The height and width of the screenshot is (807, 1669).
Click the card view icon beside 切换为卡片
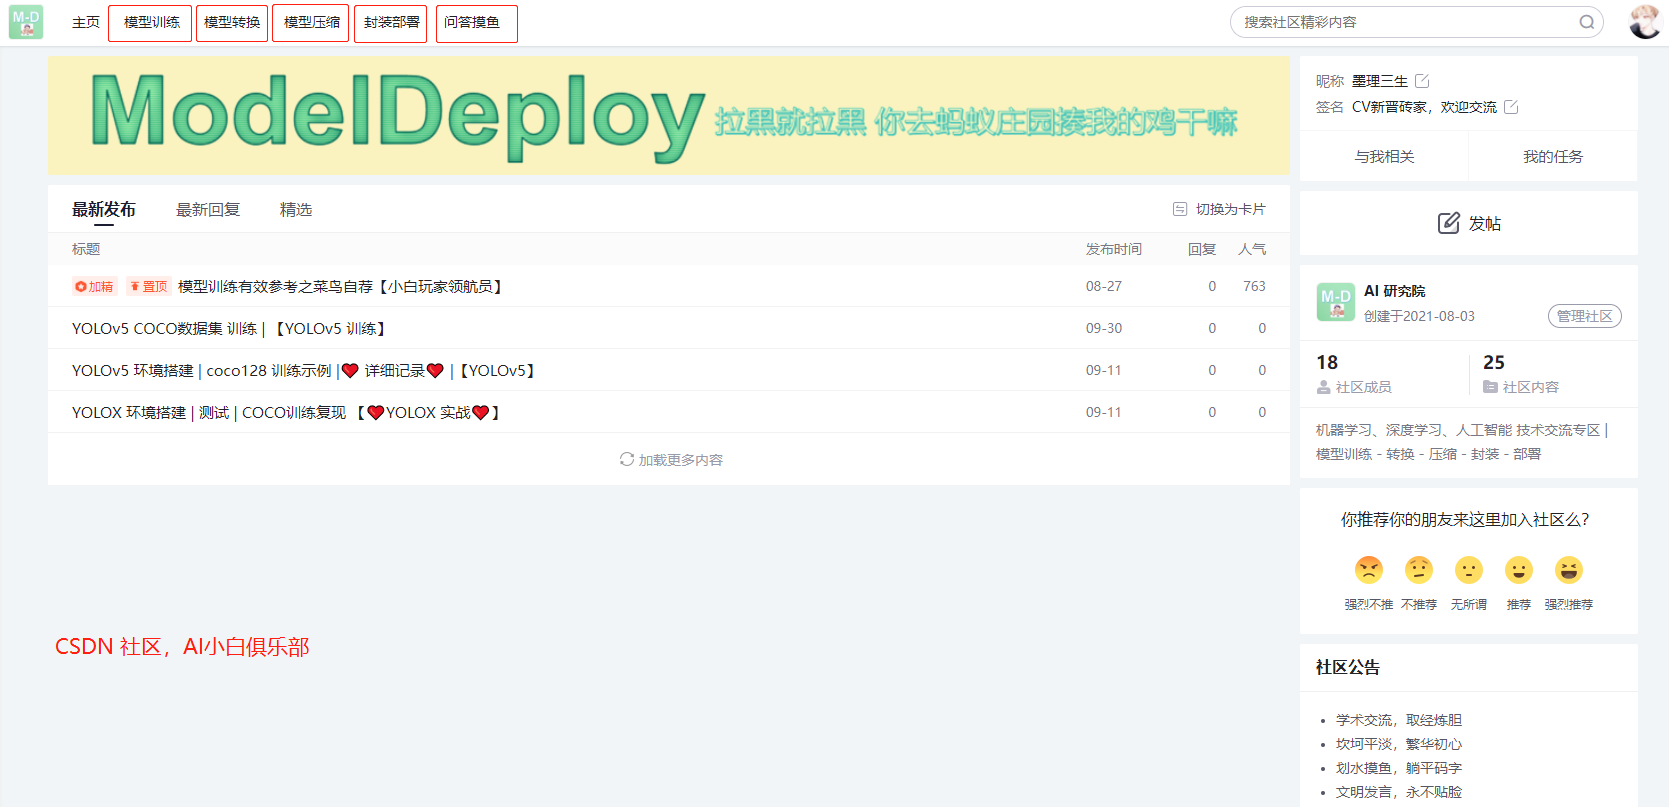(x=1180, y=209)
